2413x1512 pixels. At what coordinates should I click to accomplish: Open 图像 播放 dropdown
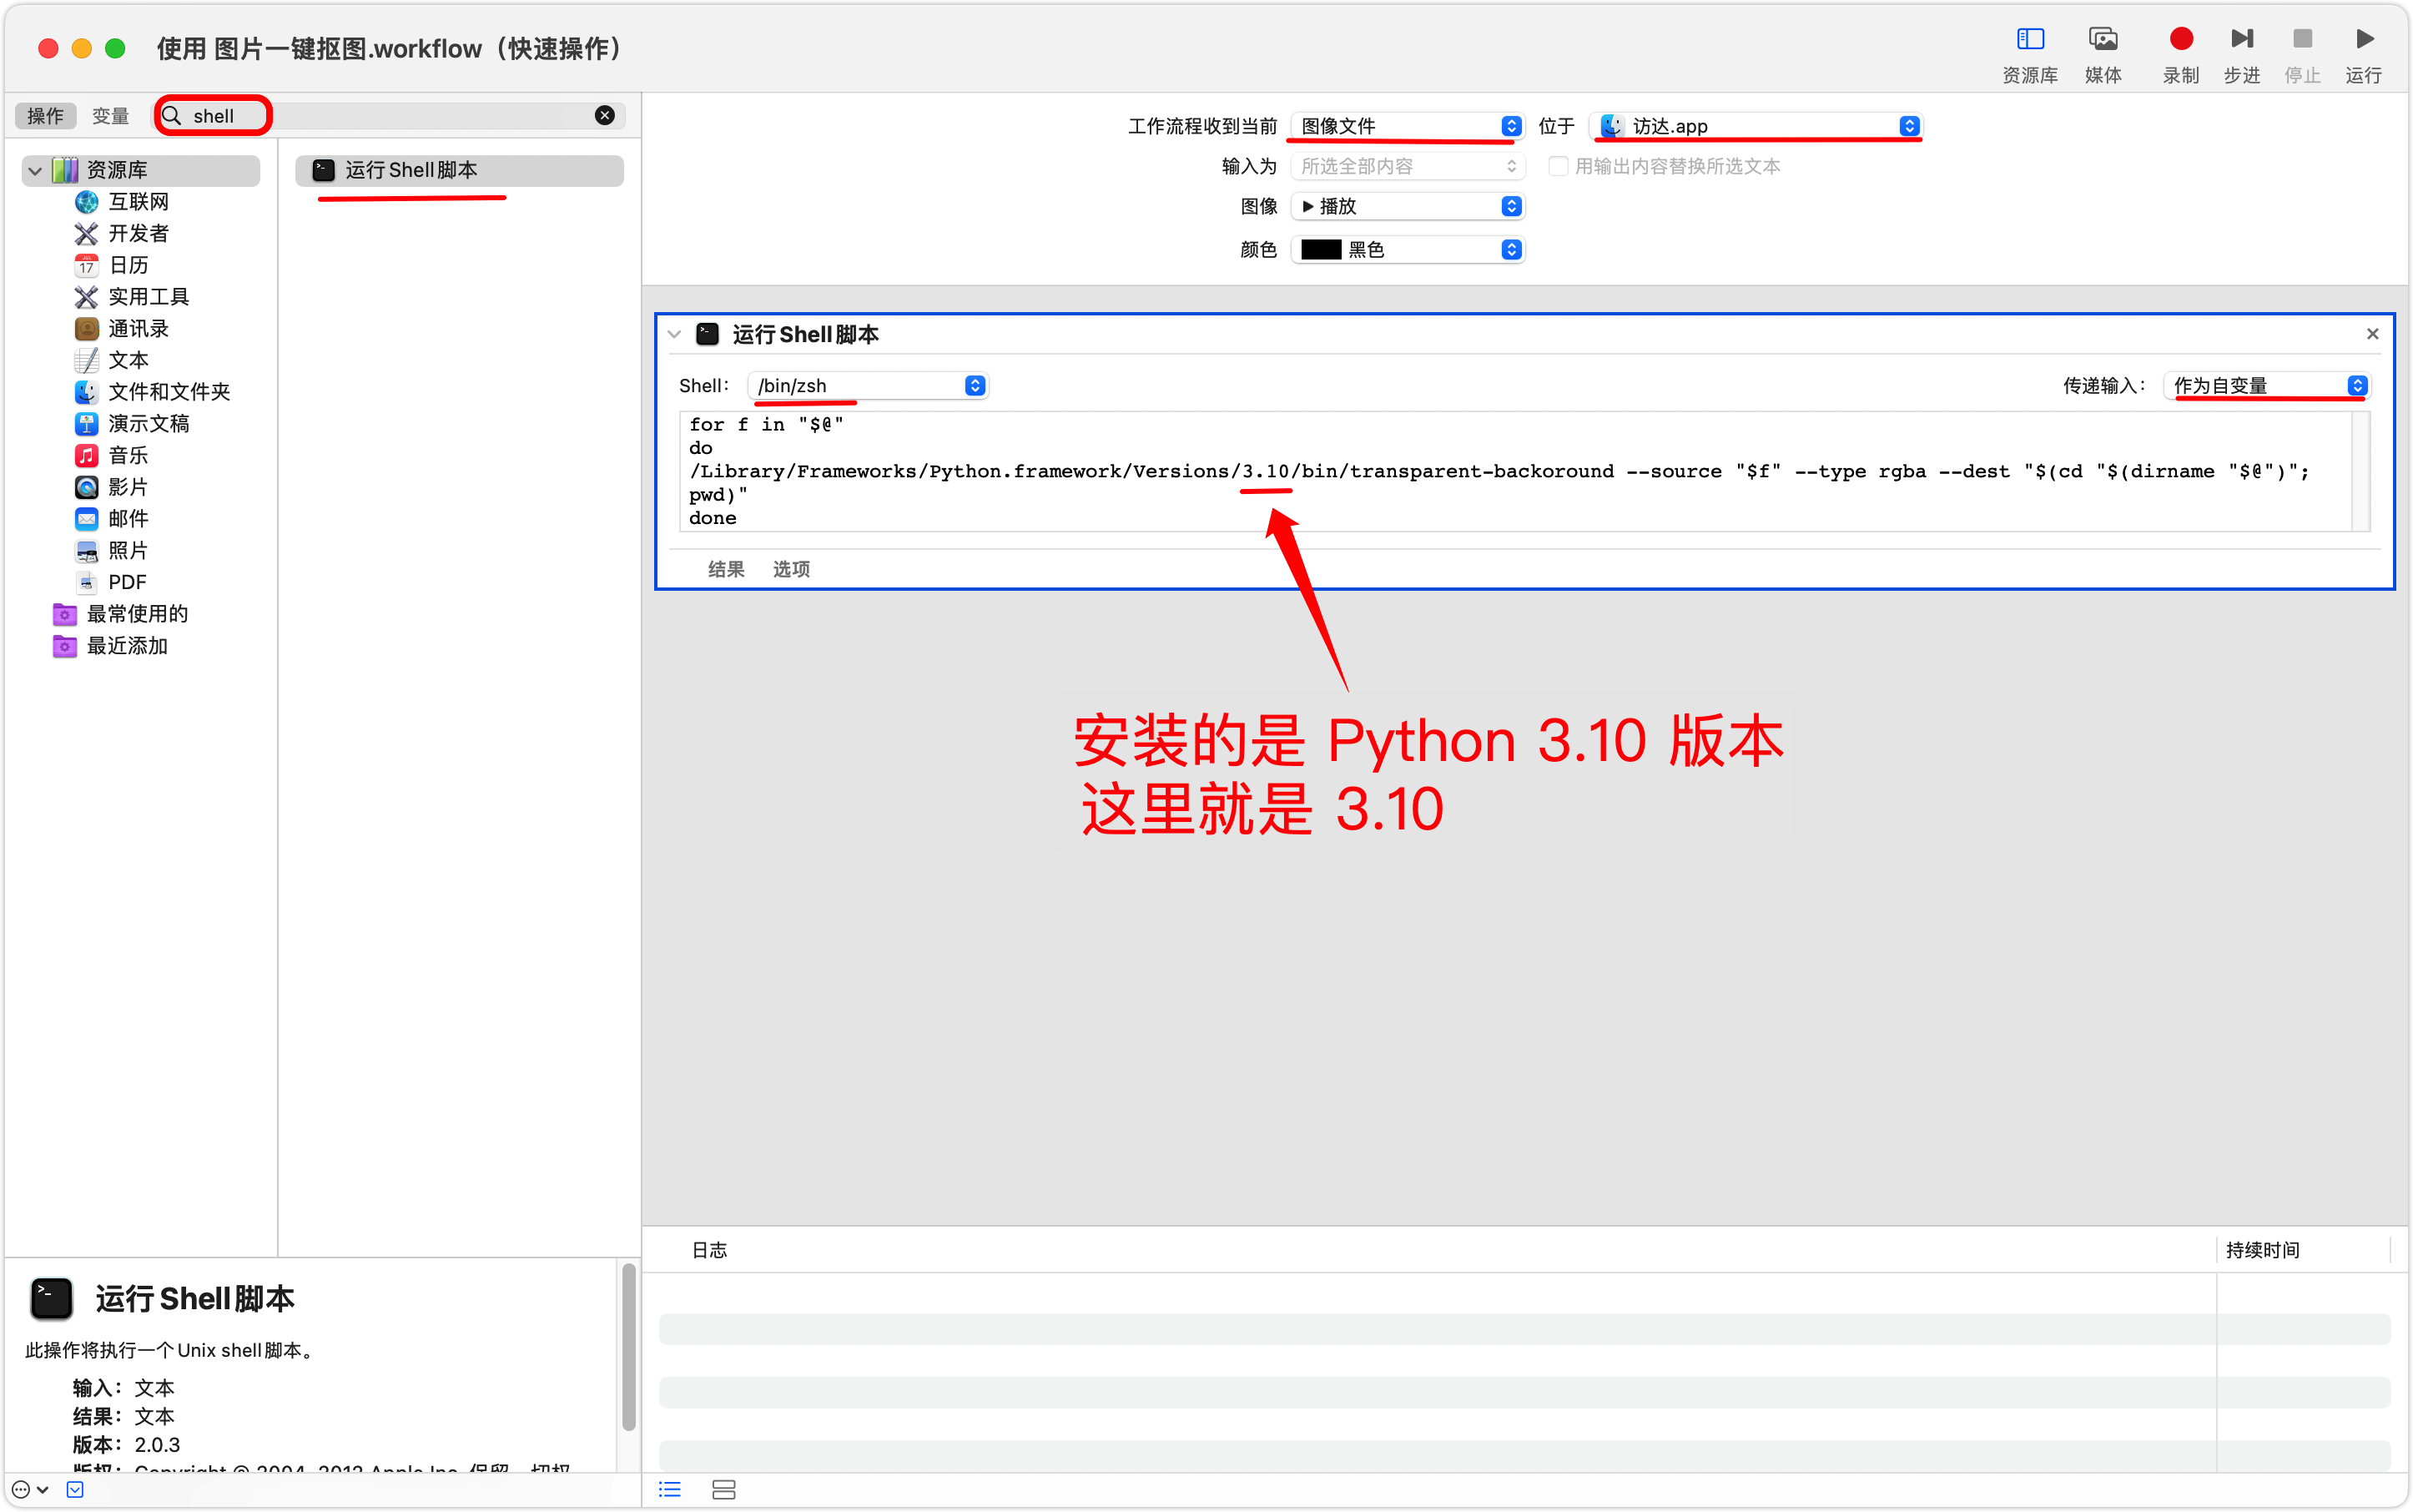(1407, 206)
